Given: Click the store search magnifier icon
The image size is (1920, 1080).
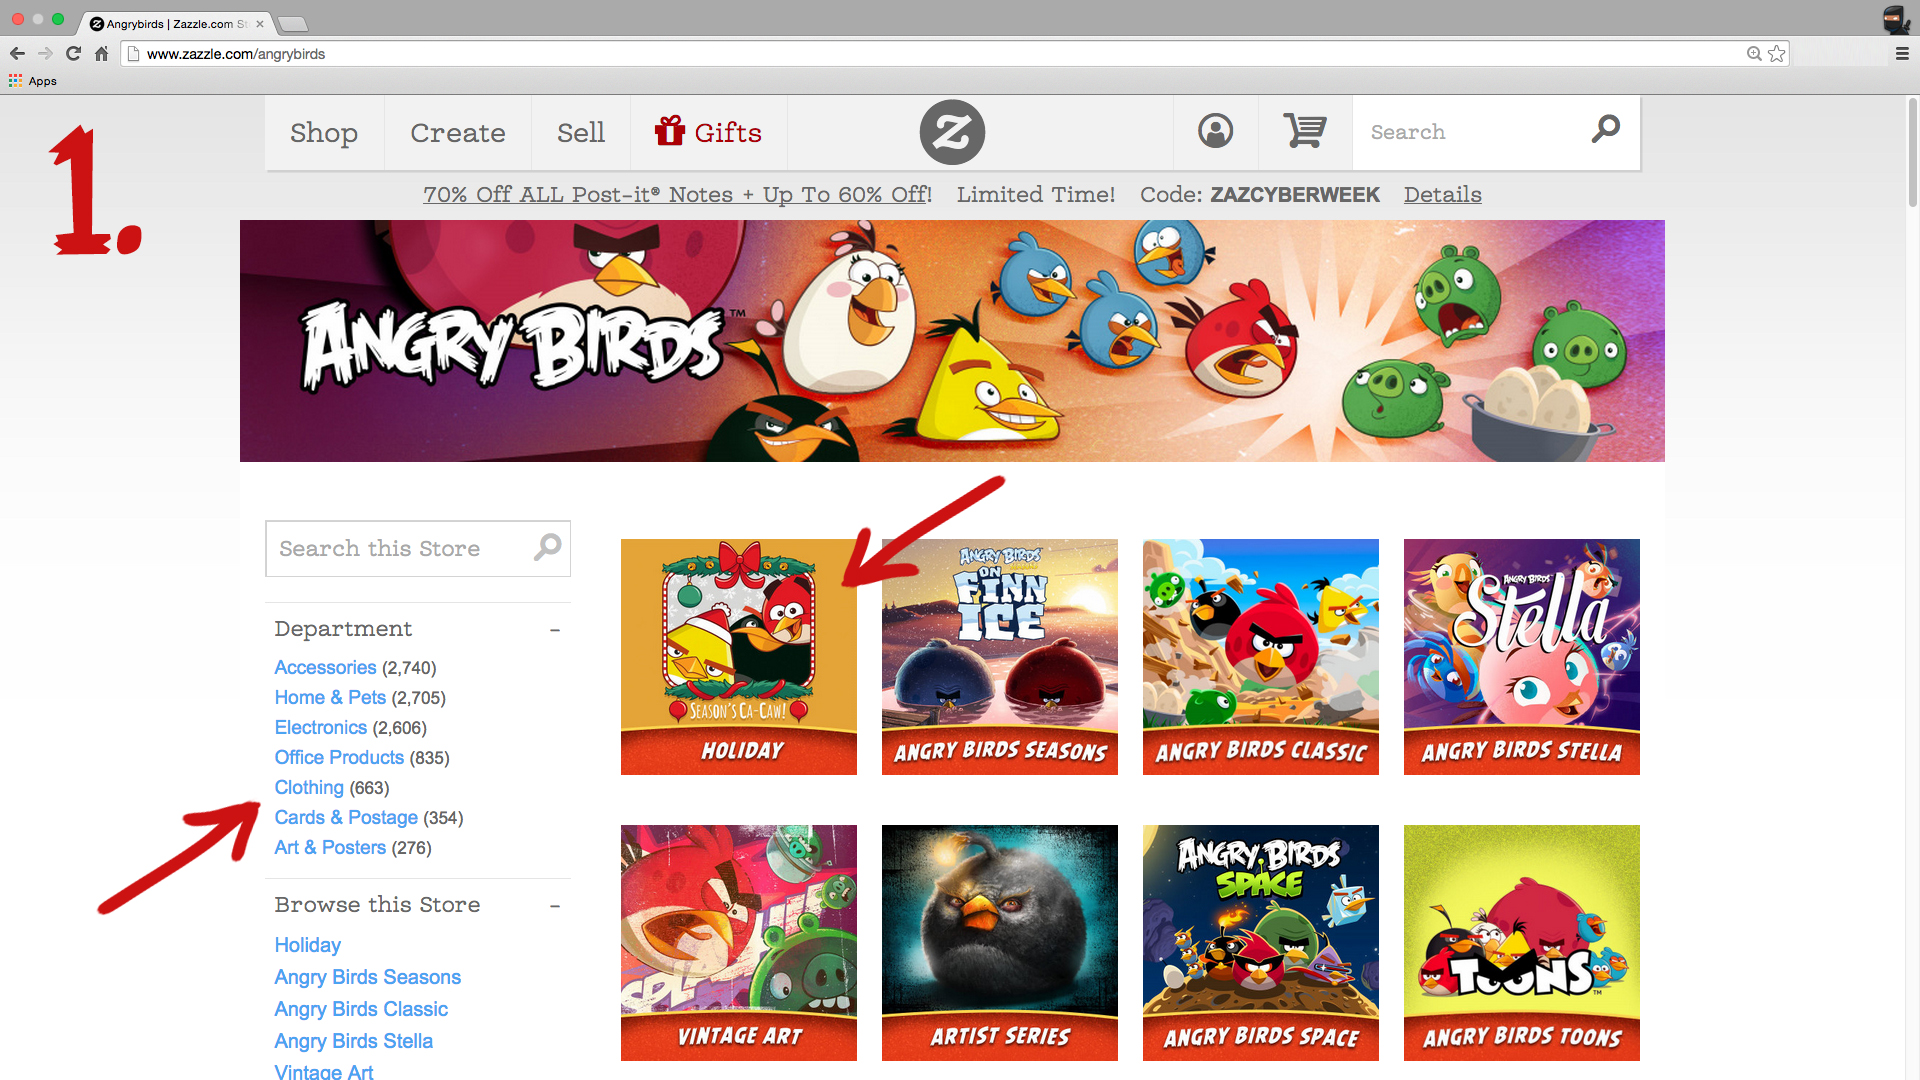Looking at the screenshot, I should tap(547, 547).
